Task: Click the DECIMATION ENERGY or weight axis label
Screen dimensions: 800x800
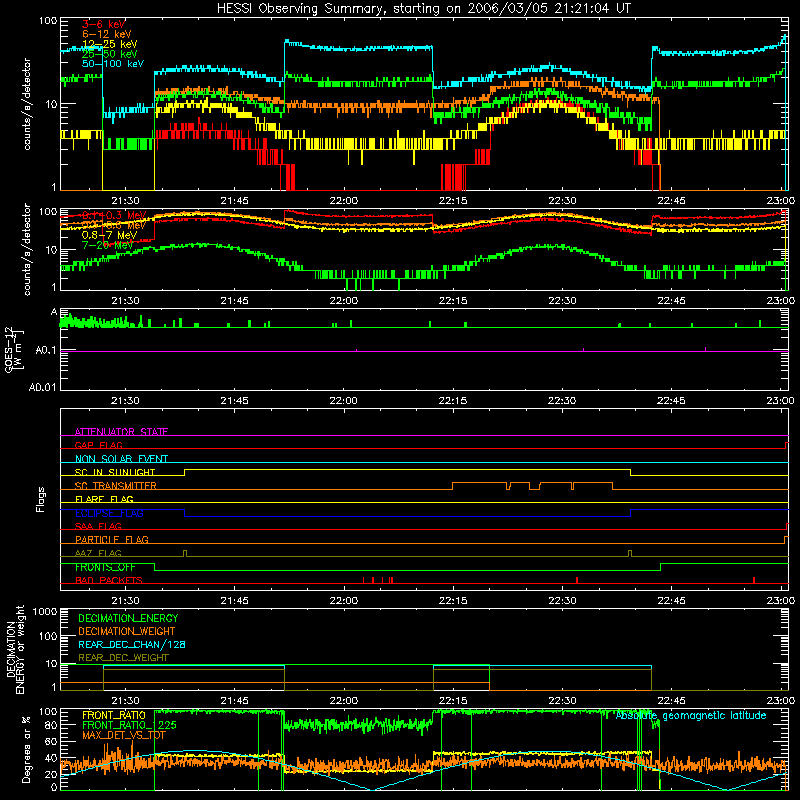Action: pyautogui.click(x=15, y=649)
